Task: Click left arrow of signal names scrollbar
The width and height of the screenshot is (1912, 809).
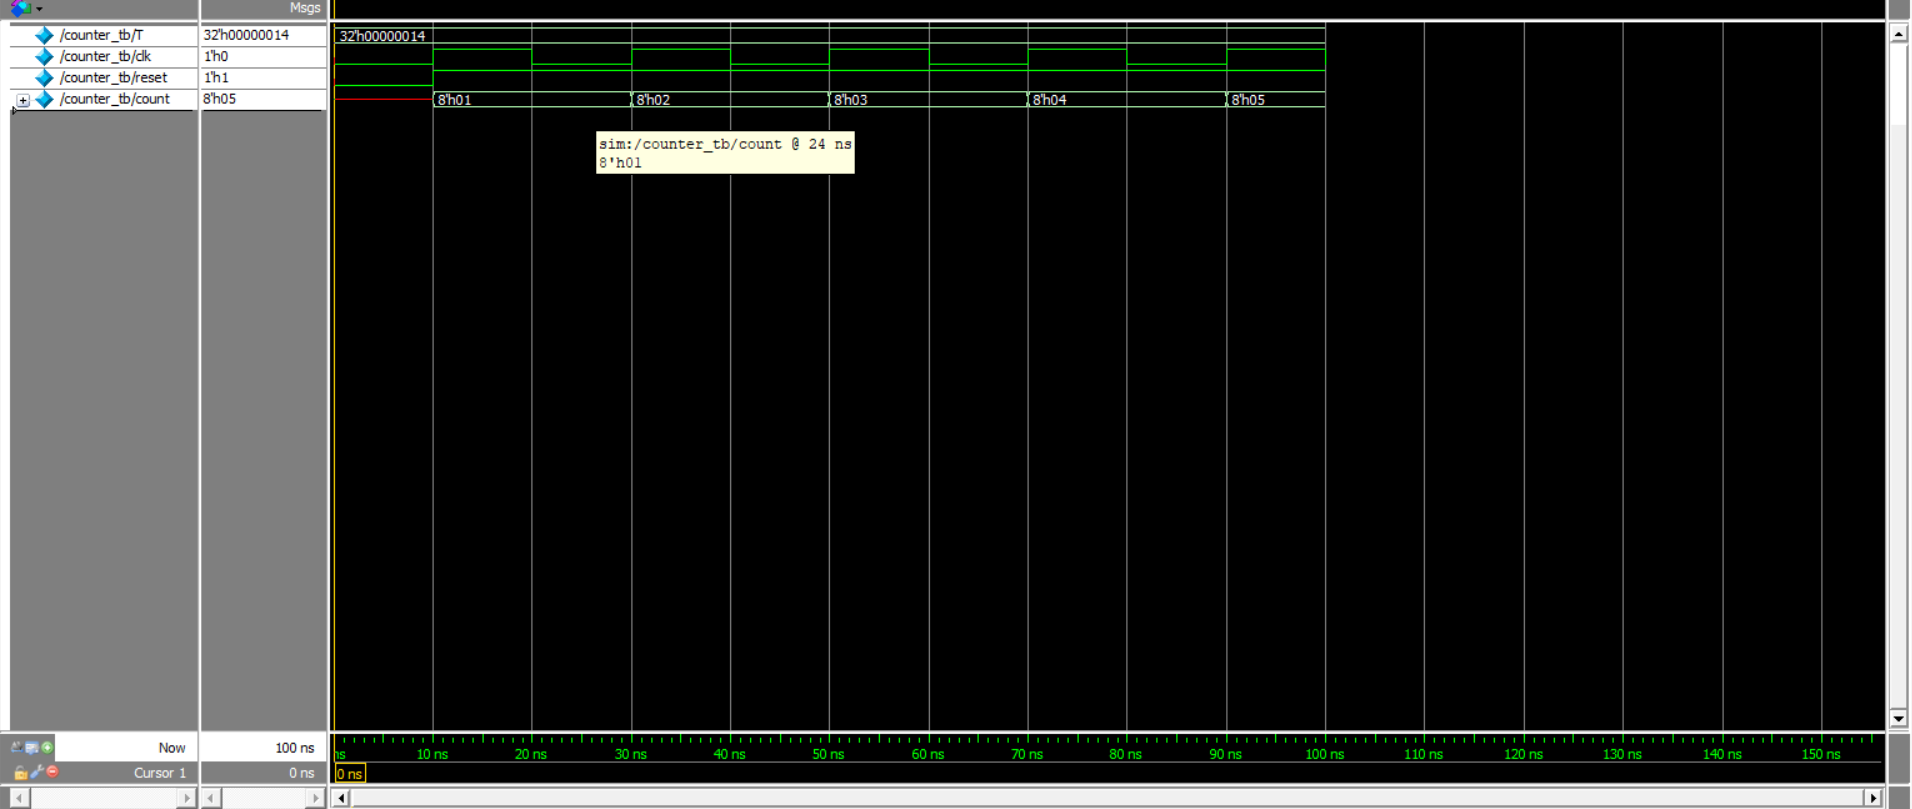Action: tap(19, 798)
